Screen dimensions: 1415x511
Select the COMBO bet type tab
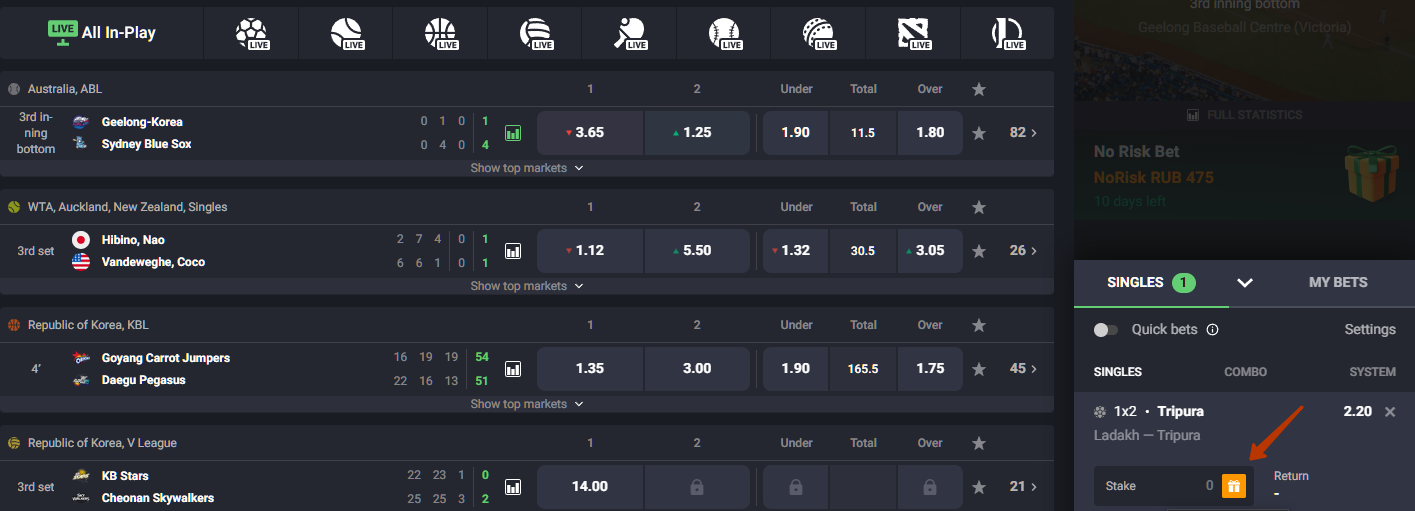[x=1245, y=372]
